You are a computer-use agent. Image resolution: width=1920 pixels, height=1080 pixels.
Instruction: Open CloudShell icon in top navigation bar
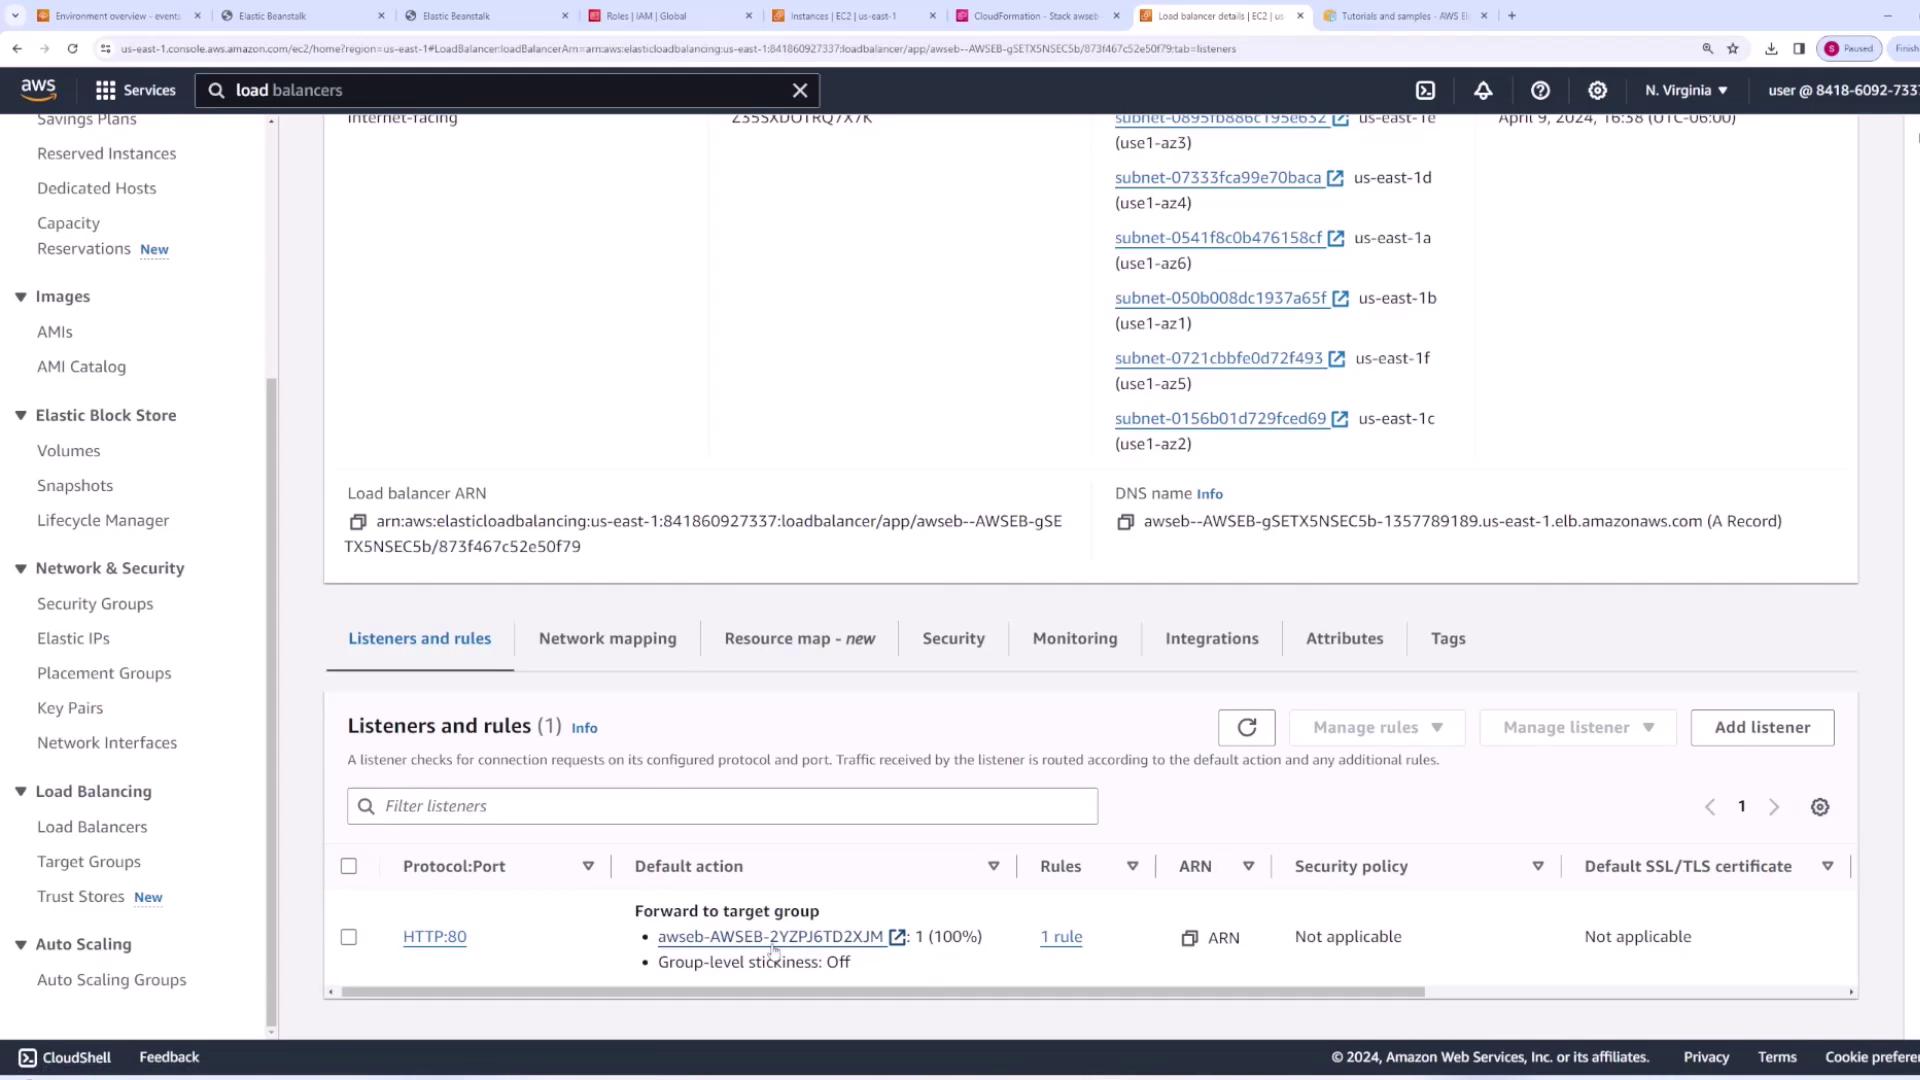click(x=1425, y=90)
